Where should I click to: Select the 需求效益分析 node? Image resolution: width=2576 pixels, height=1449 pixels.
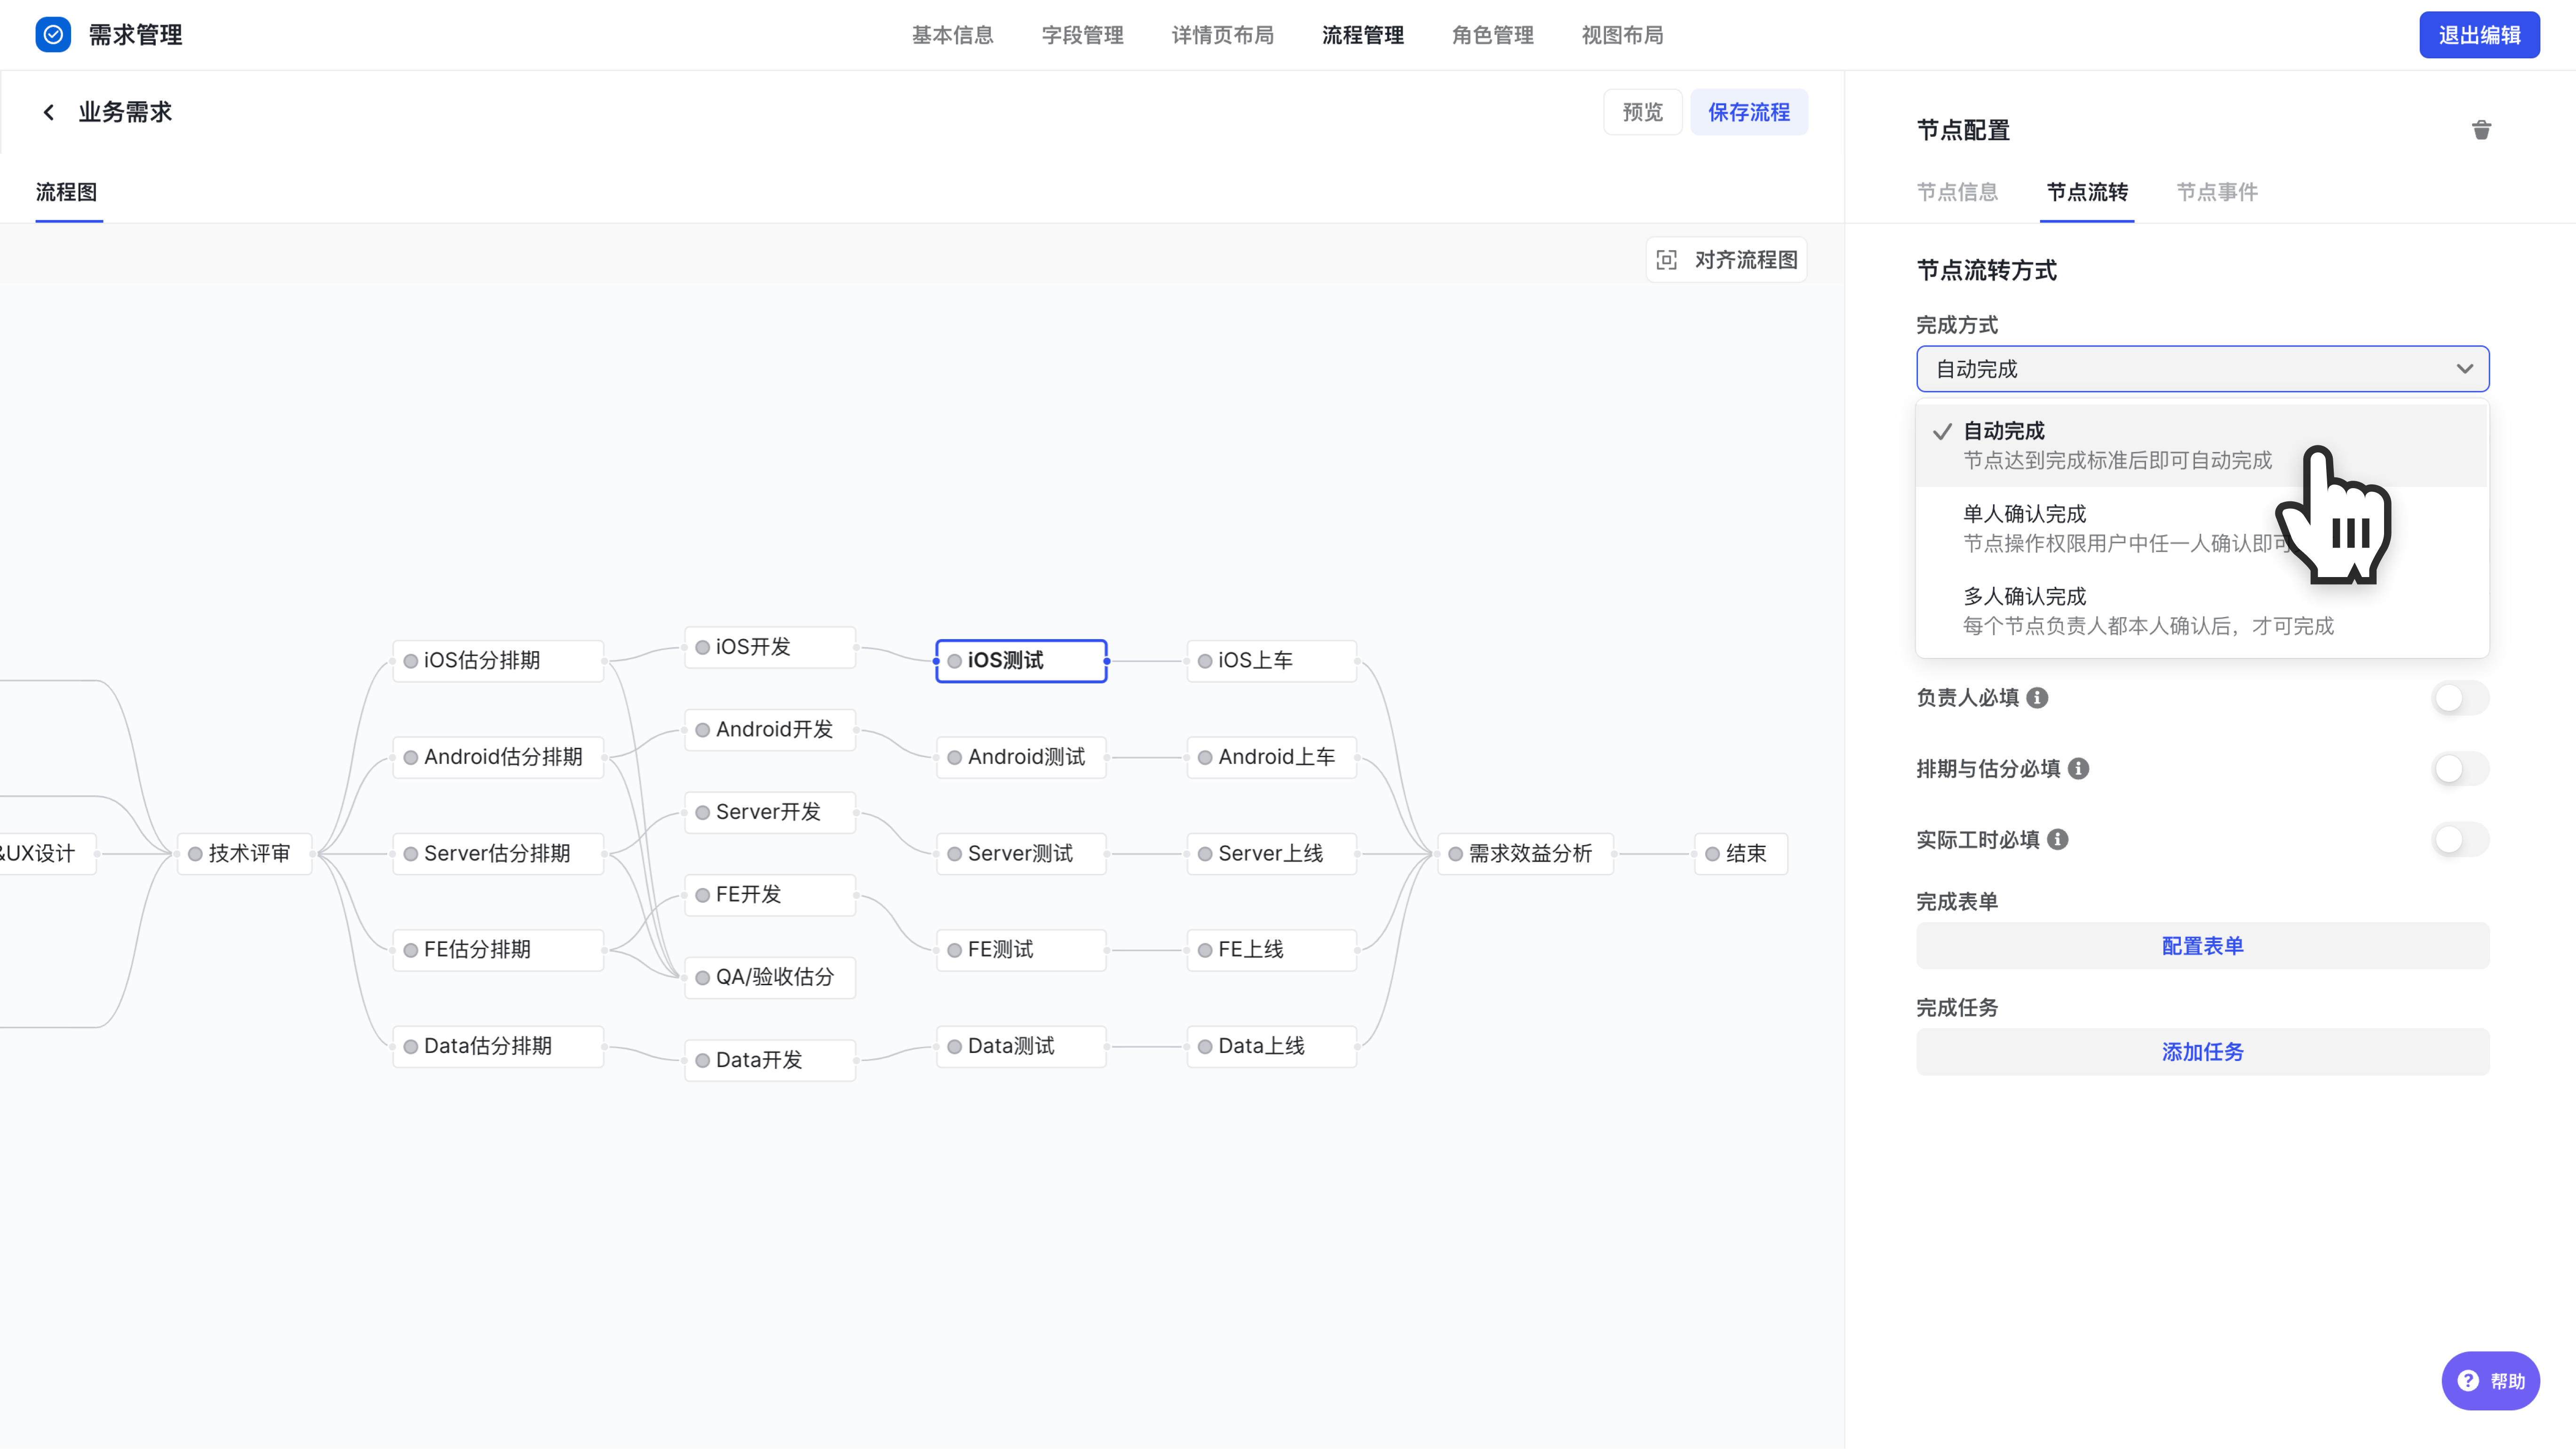[x=1525, y=854]
